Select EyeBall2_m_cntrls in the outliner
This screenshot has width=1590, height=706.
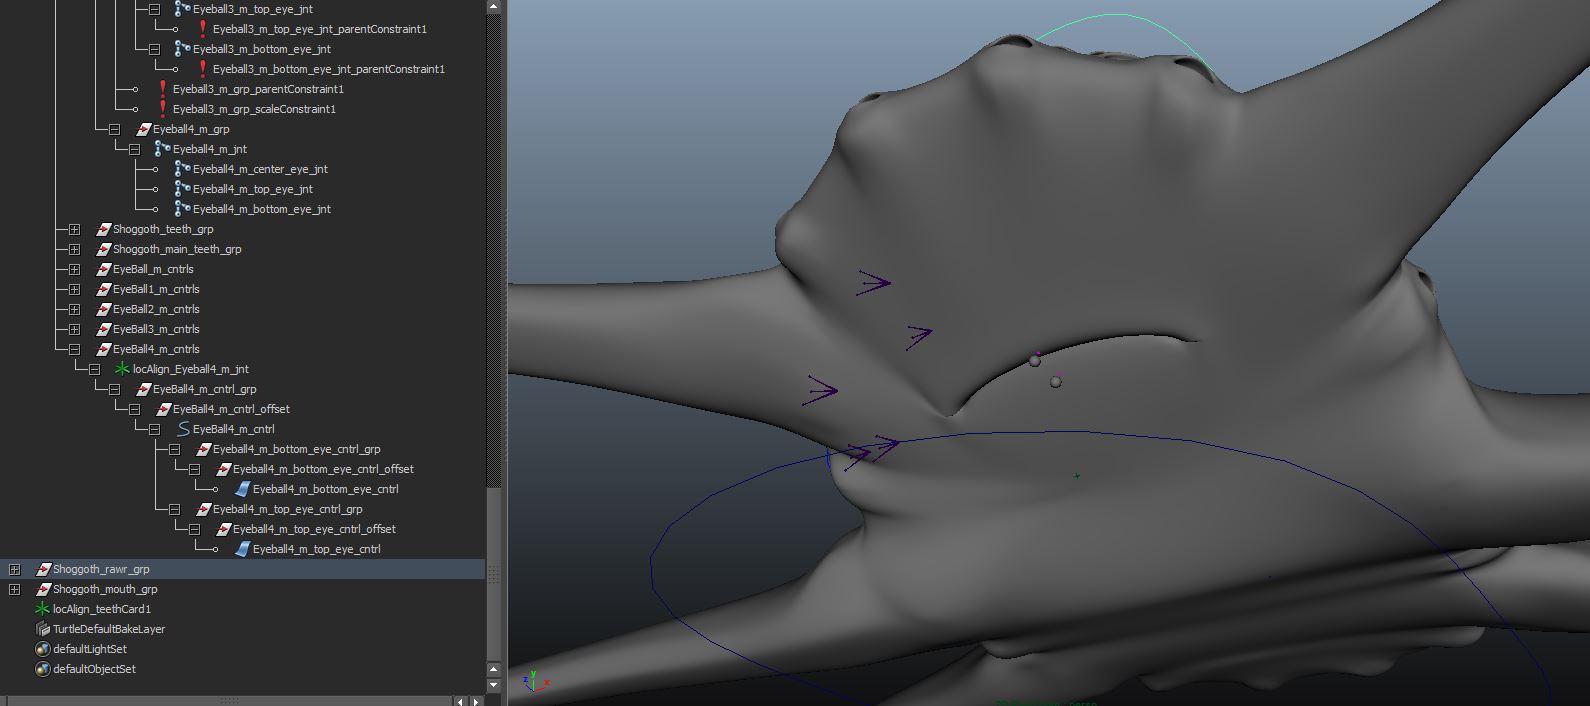click(x=155, y=309)
